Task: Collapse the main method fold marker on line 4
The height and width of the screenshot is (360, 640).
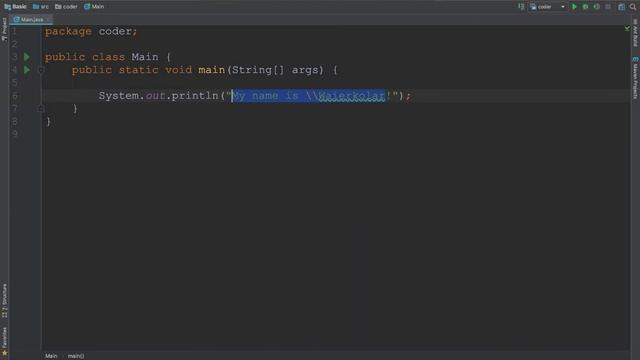Action: [40, 70]
